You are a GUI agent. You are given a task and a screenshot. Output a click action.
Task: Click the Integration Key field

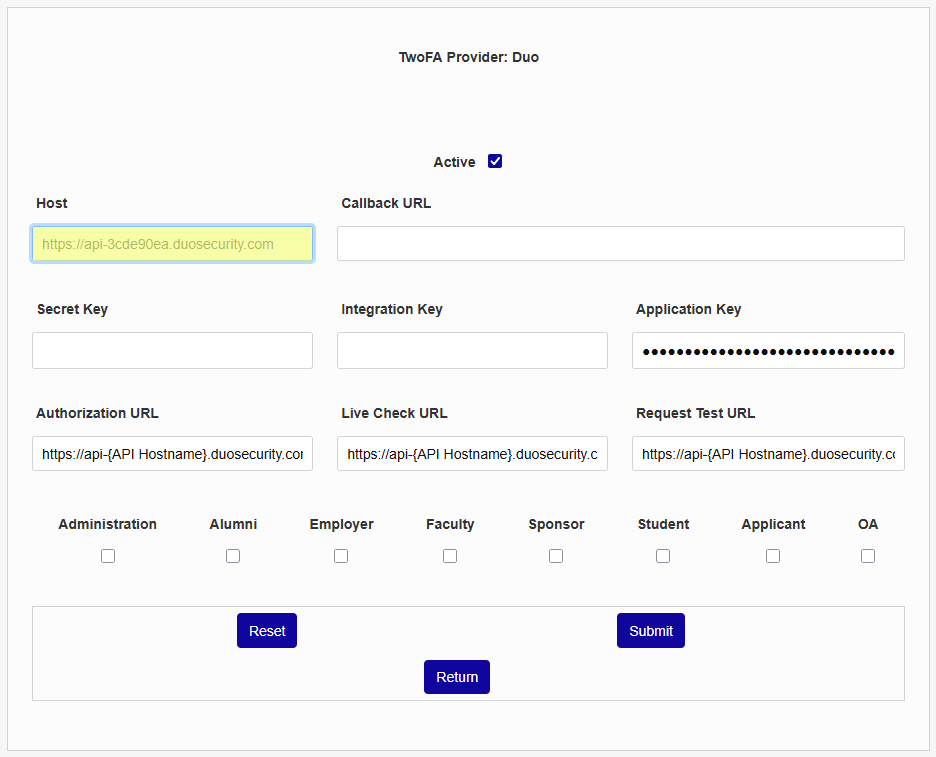472,351
